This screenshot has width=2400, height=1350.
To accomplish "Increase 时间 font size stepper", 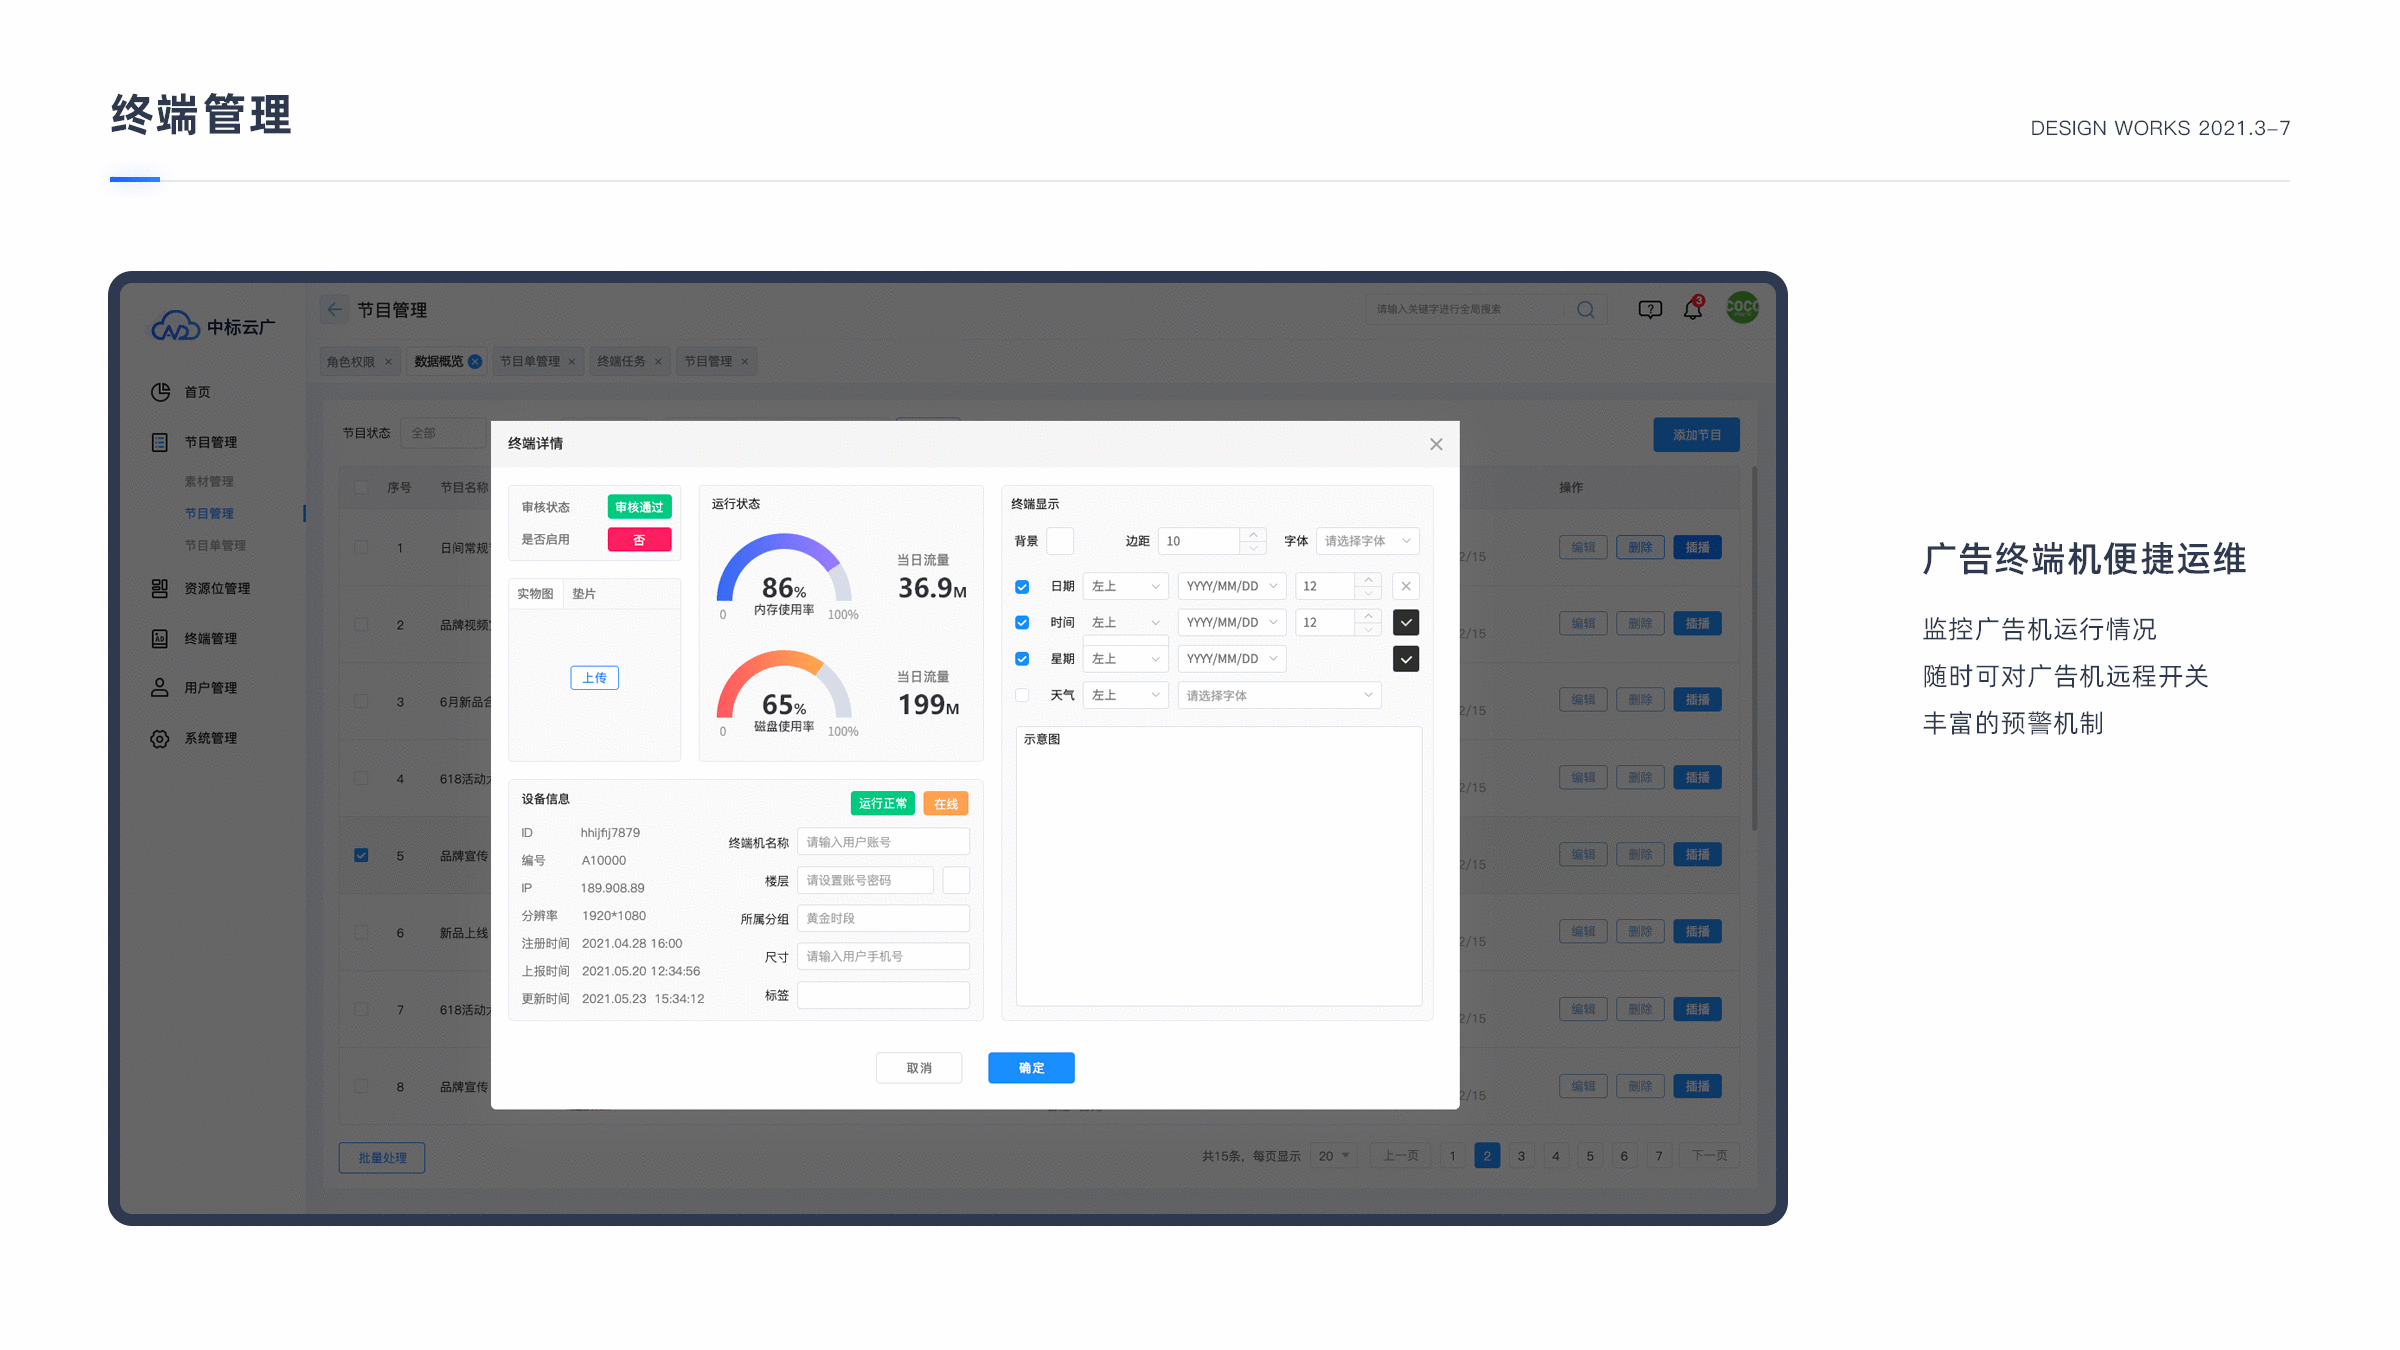I will [x=1369, y=615].
